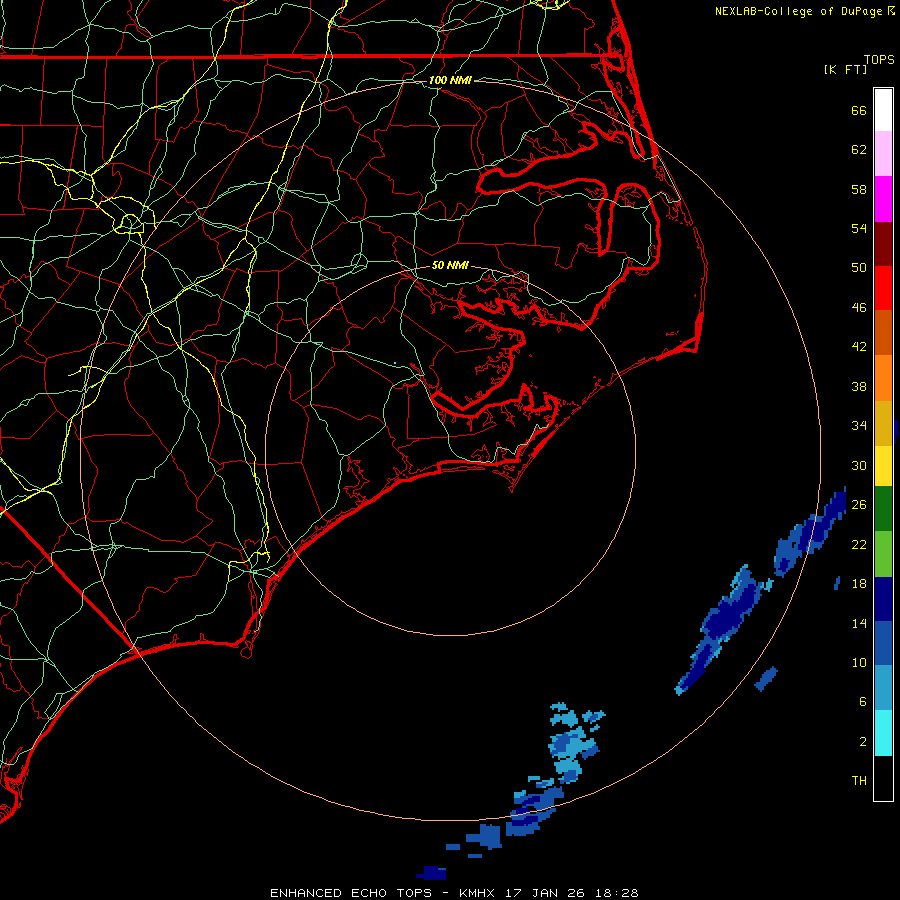900x900 pixels.
Task: Pick the gold legend swatch
Action: 883,423
